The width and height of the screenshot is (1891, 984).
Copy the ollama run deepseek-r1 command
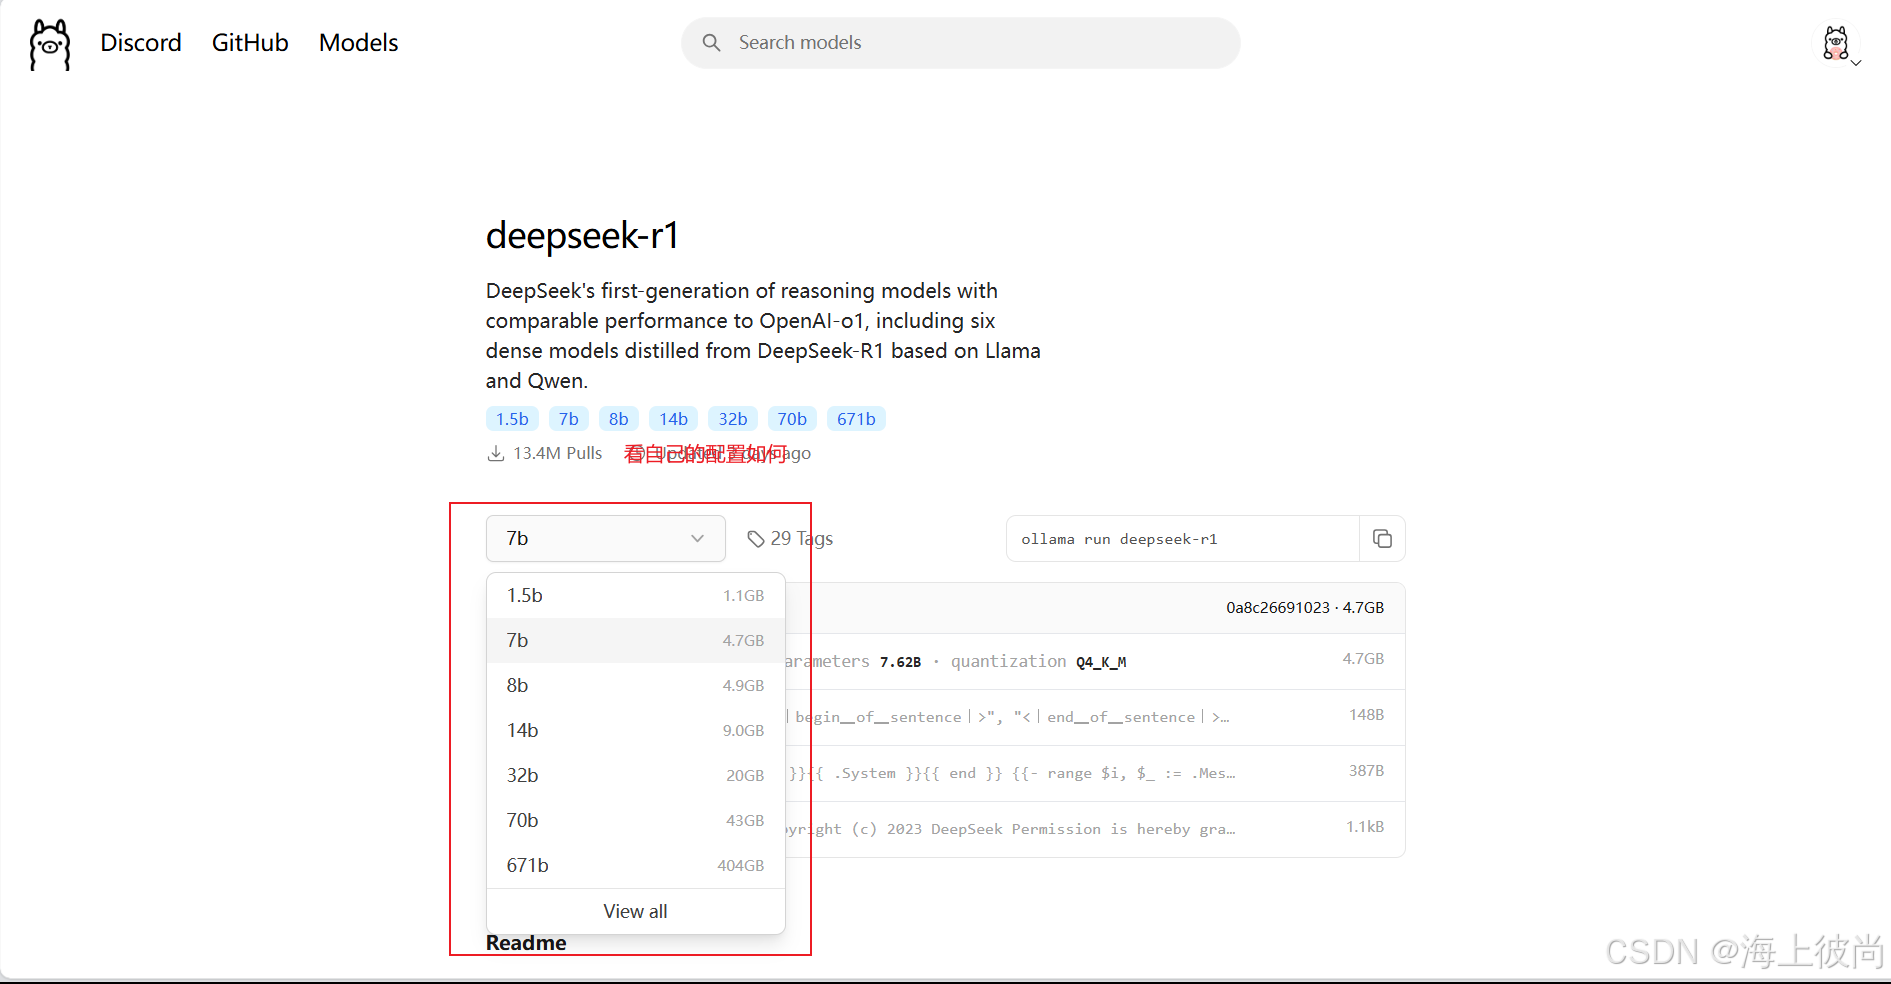[1383, 539]
